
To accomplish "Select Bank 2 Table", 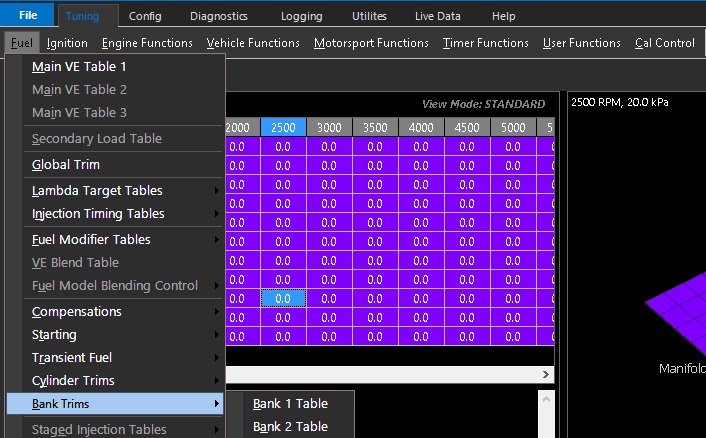I will point(290,427).
